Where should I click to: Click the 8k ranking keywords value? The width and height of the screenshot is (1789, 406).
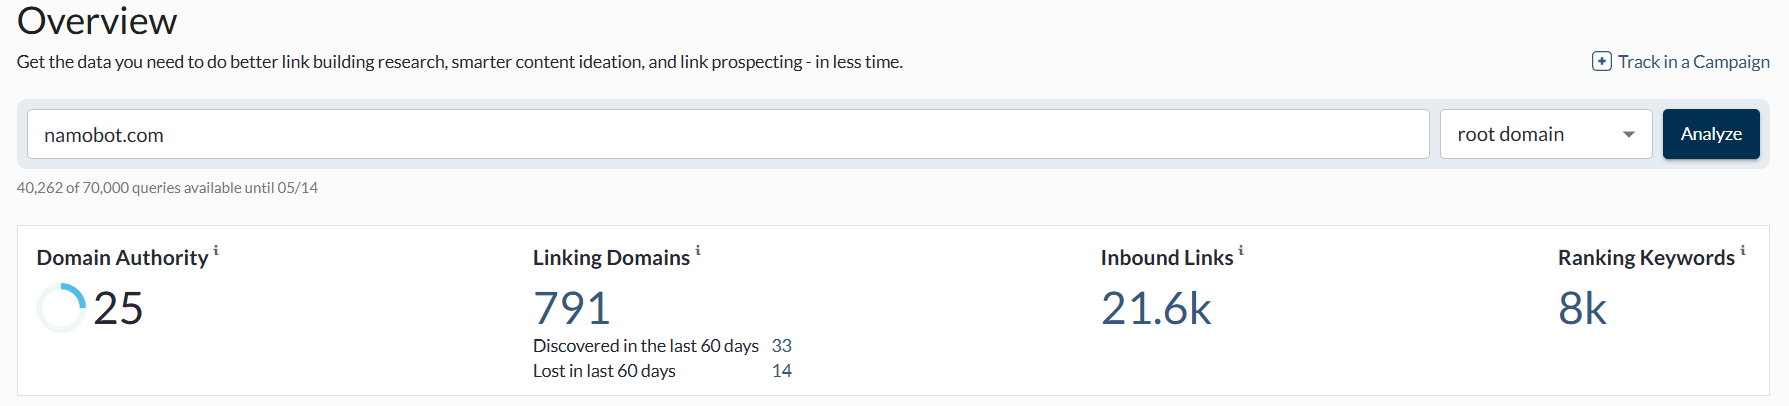tap(1582, 308)
